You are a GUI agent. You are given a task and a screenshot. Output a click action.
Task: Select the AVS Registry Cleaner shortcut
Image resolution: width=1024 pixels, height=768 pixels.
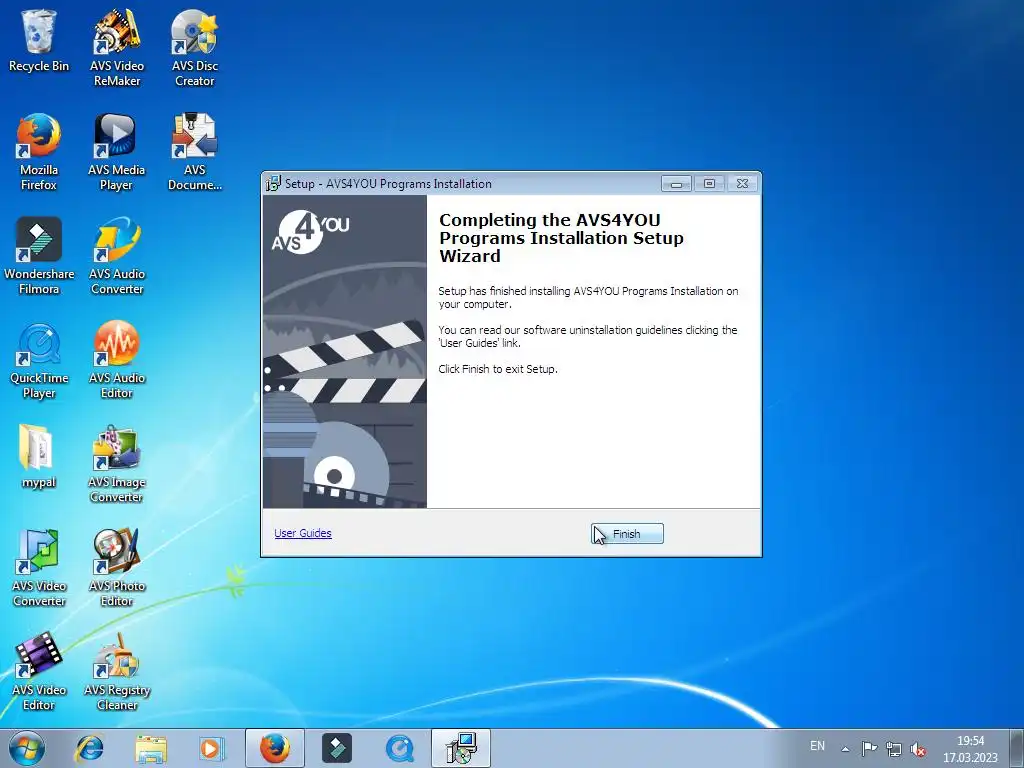click(117, 671)
